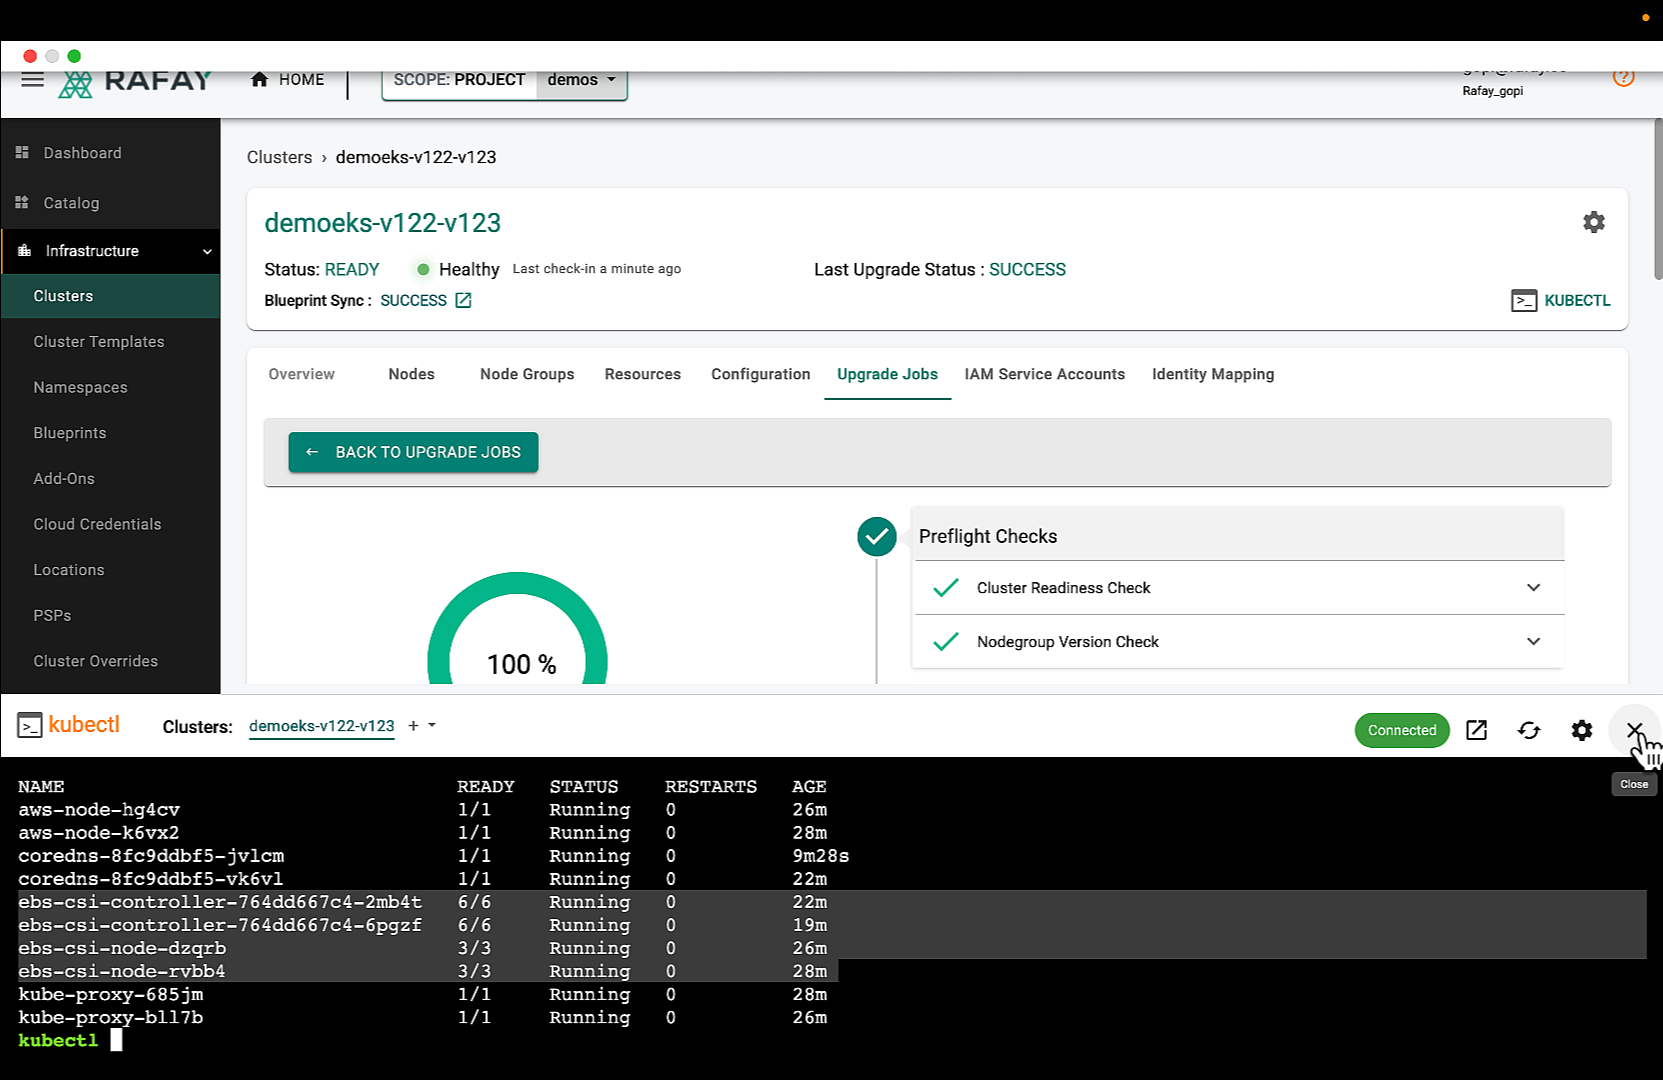Click the Catalog sidebar icon
Image resolution: width=1663 pixels, height=1080 pixels.
(22, 202)
